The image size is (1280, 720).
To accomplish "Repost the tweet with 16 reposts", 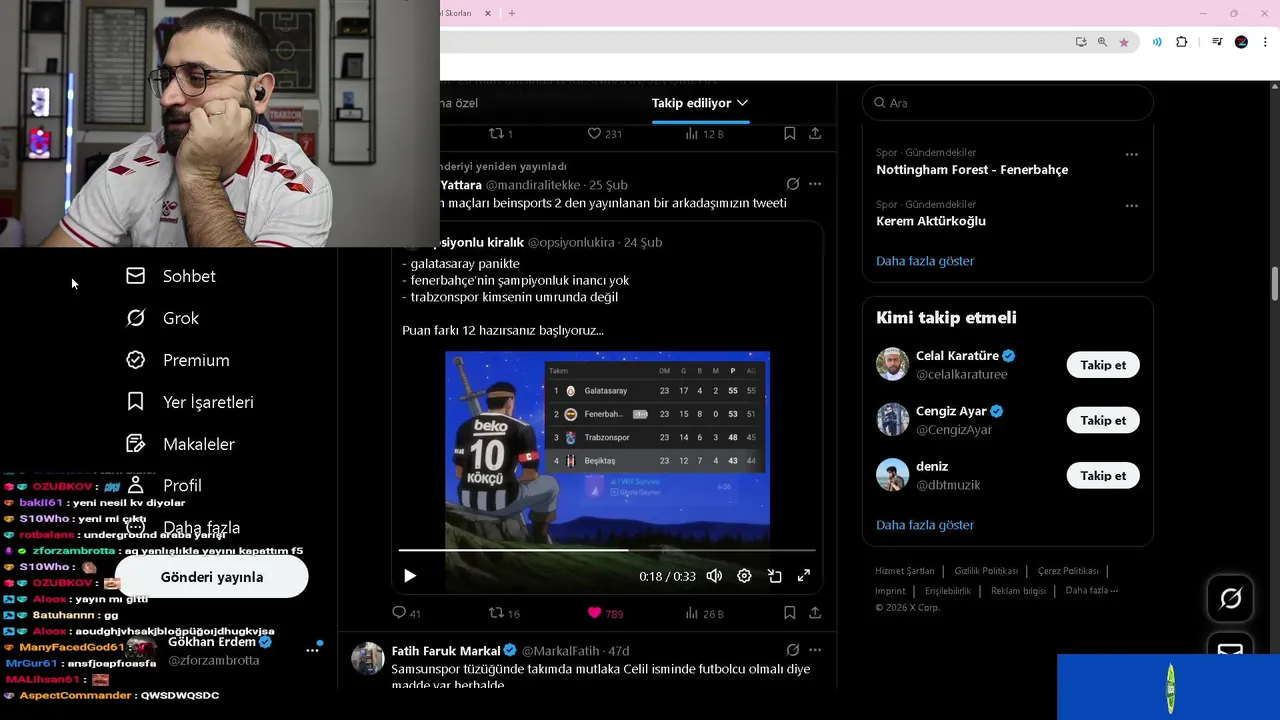I will click(x=504, y=613).
